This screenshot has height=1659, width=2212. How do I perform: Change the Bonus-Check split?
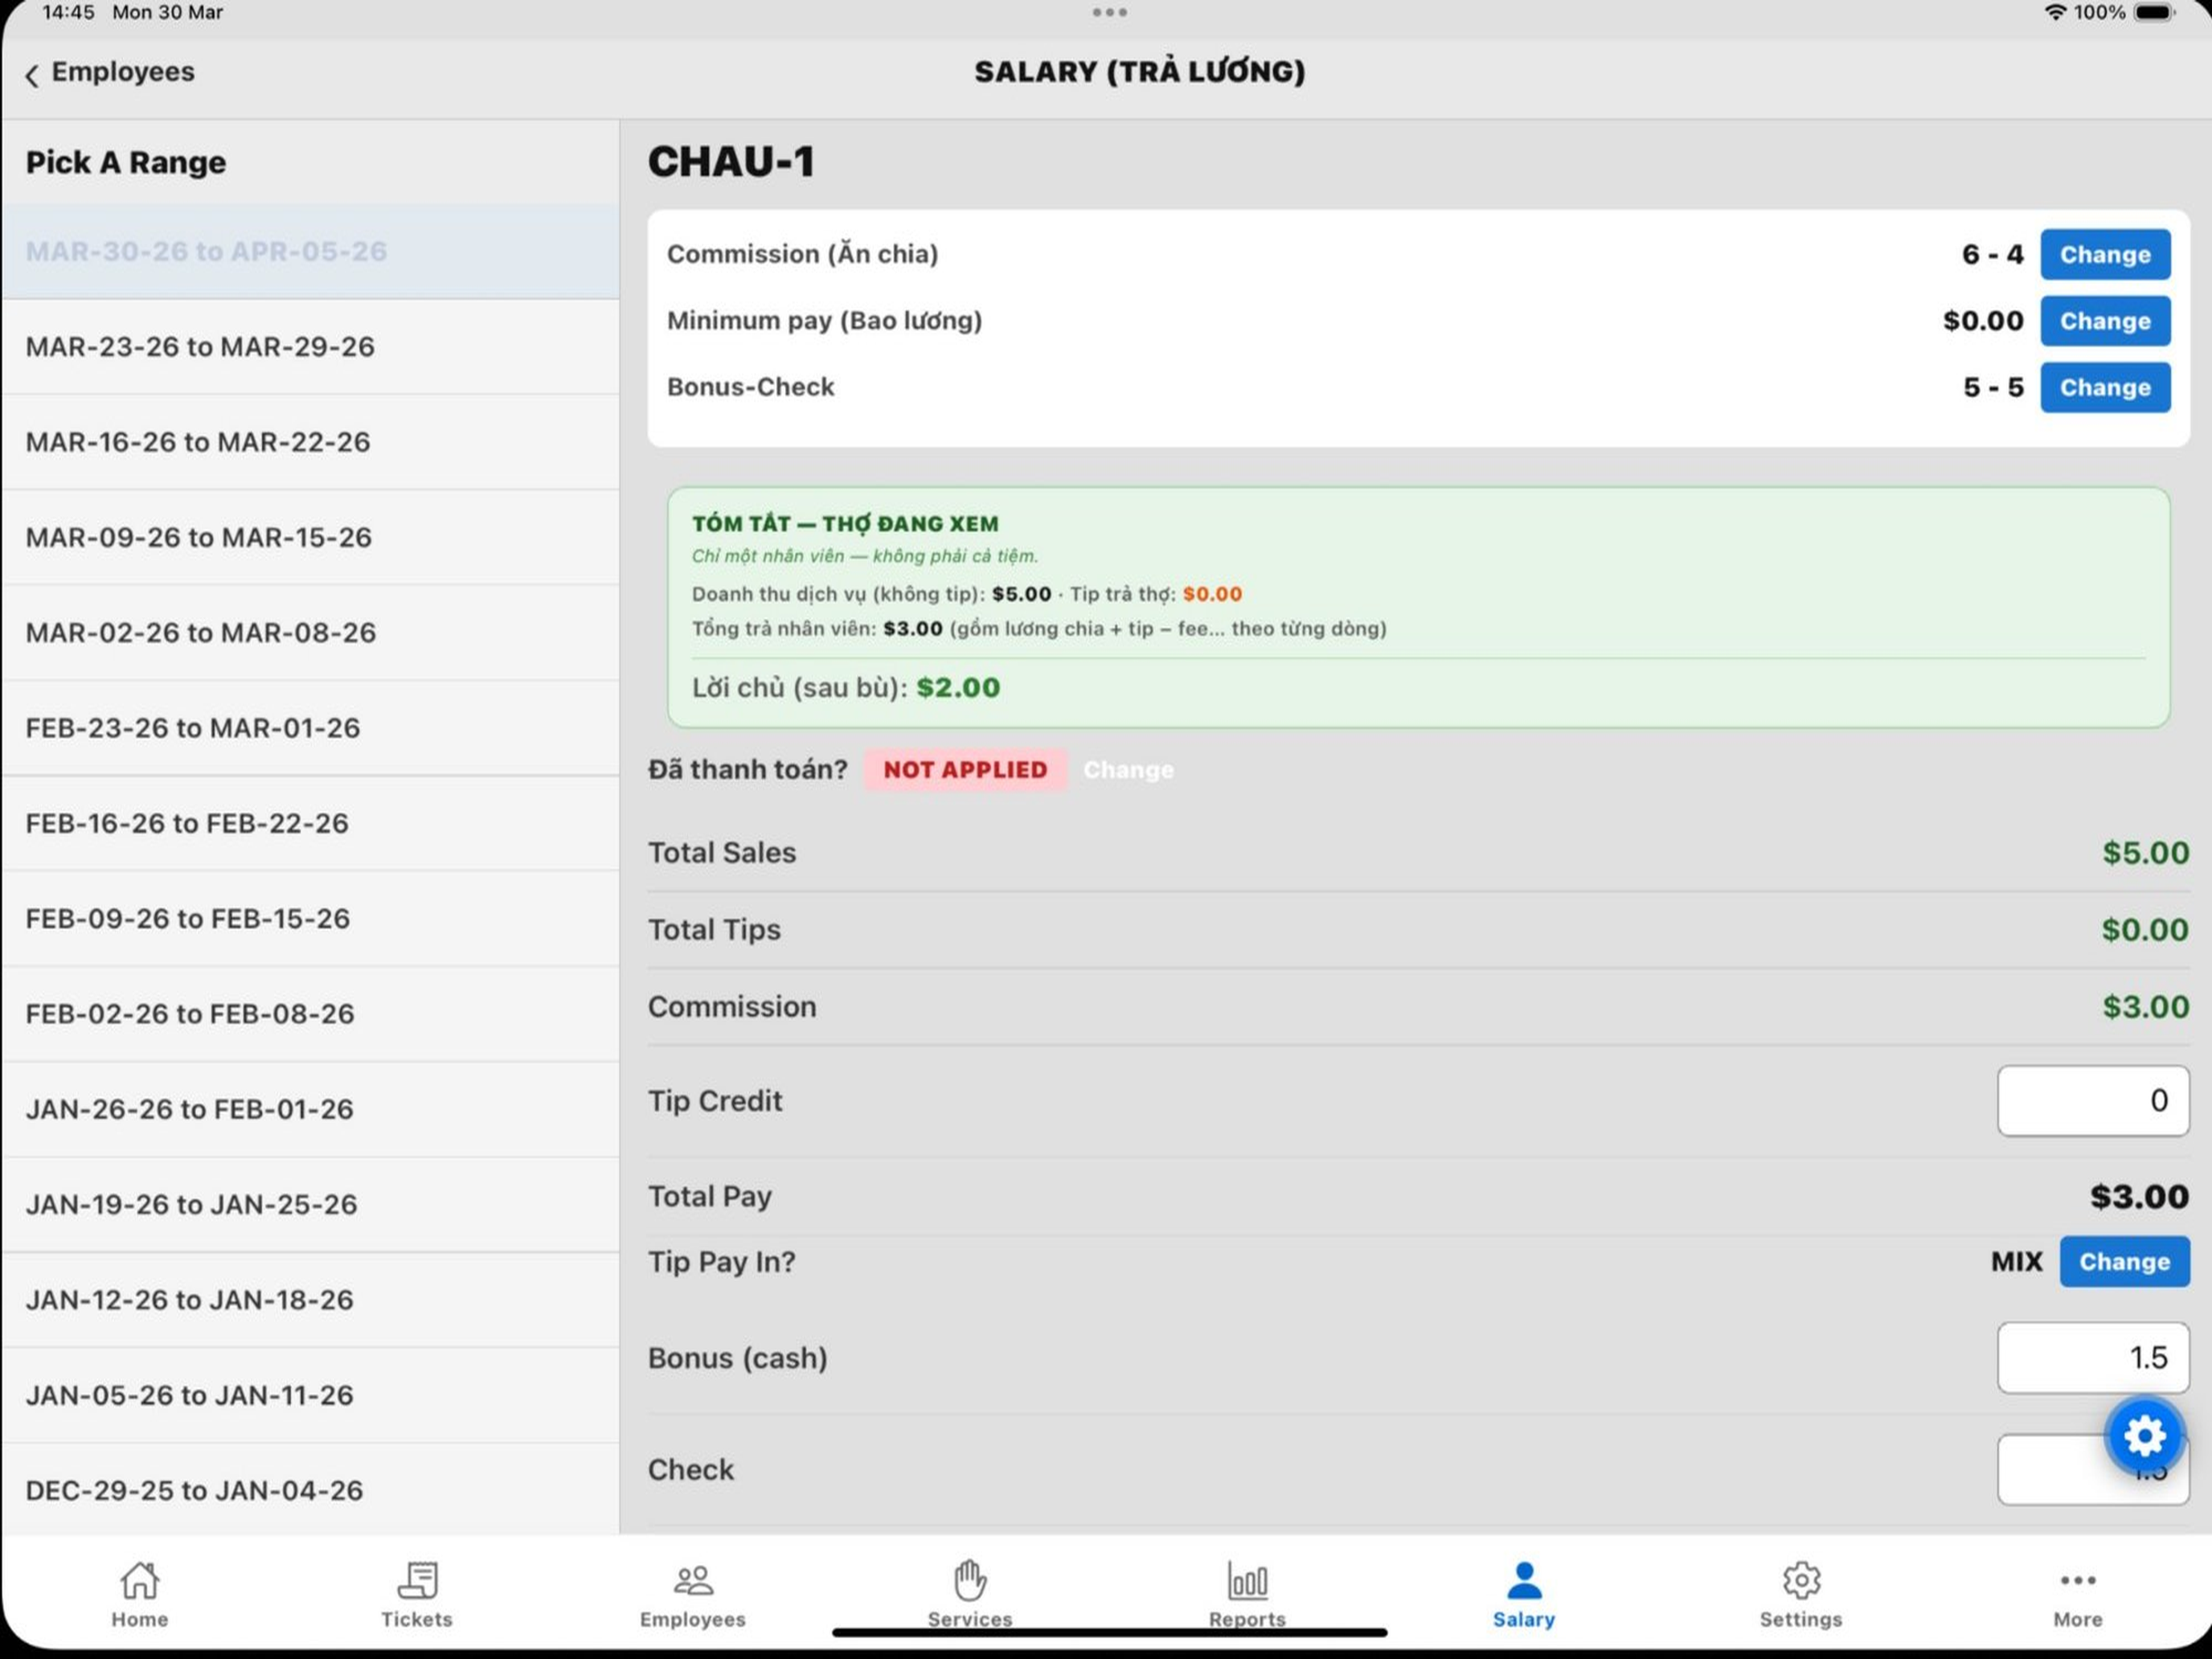click(2105, 387)
